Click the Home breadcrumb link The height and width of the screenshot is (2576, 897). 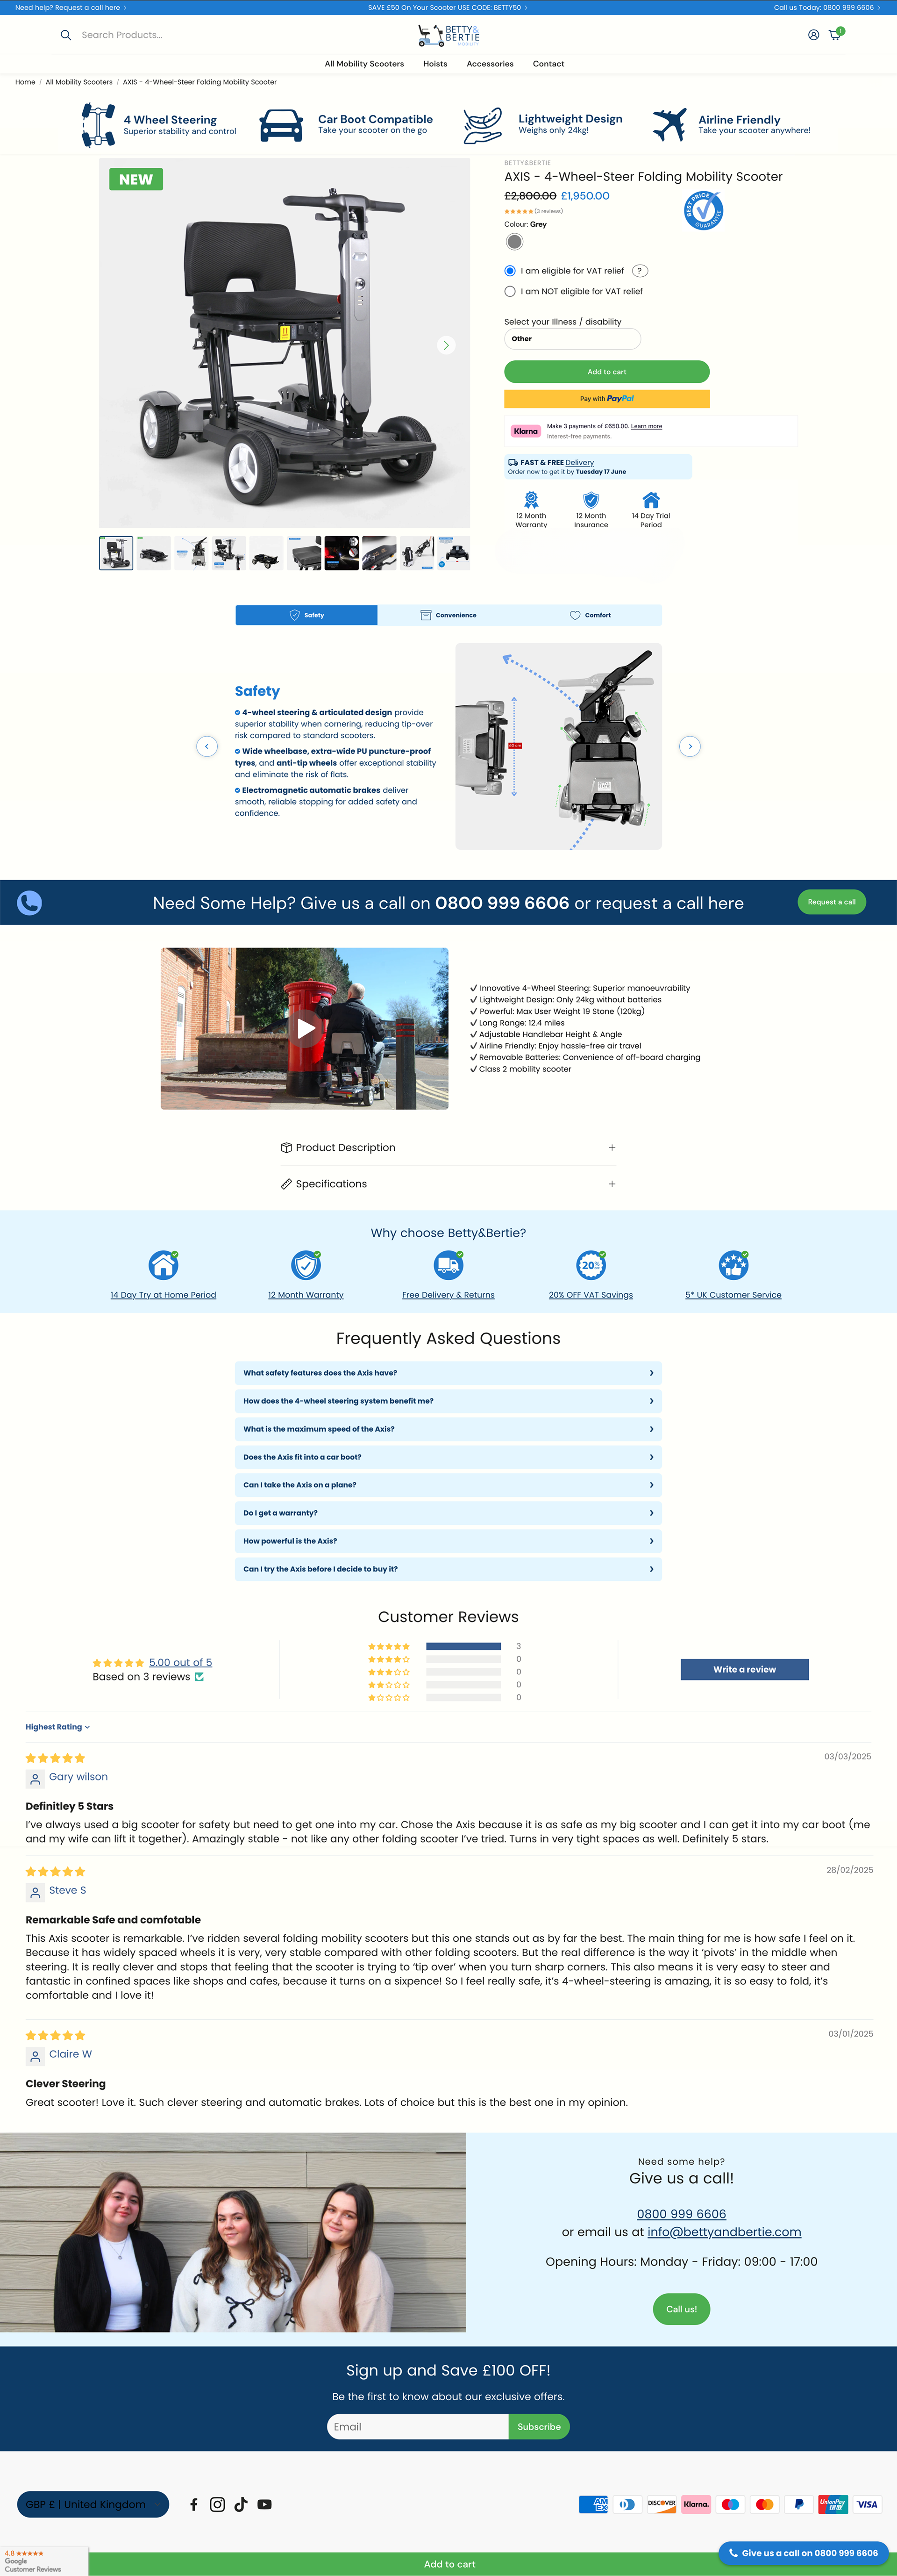point(25,82)
